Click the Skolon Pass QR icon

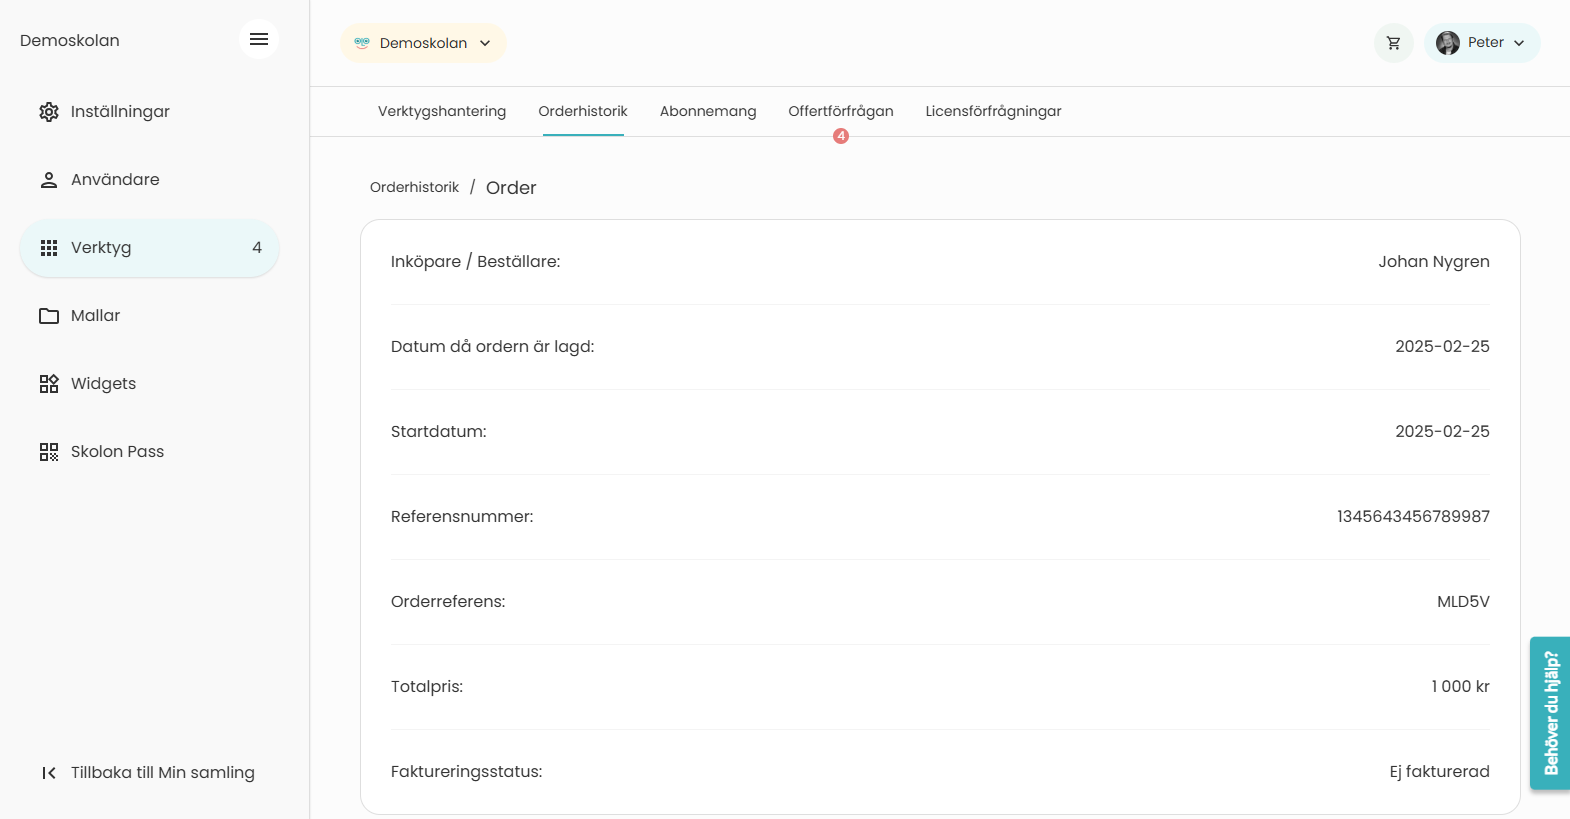pyautogui.click(x=49, y=452)
